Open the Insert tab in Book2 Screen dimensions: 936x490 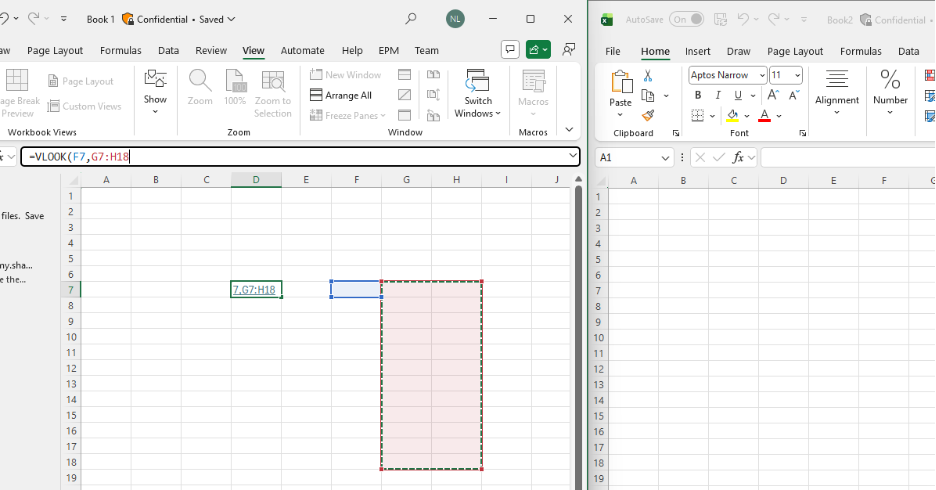[x=698, y=51]
